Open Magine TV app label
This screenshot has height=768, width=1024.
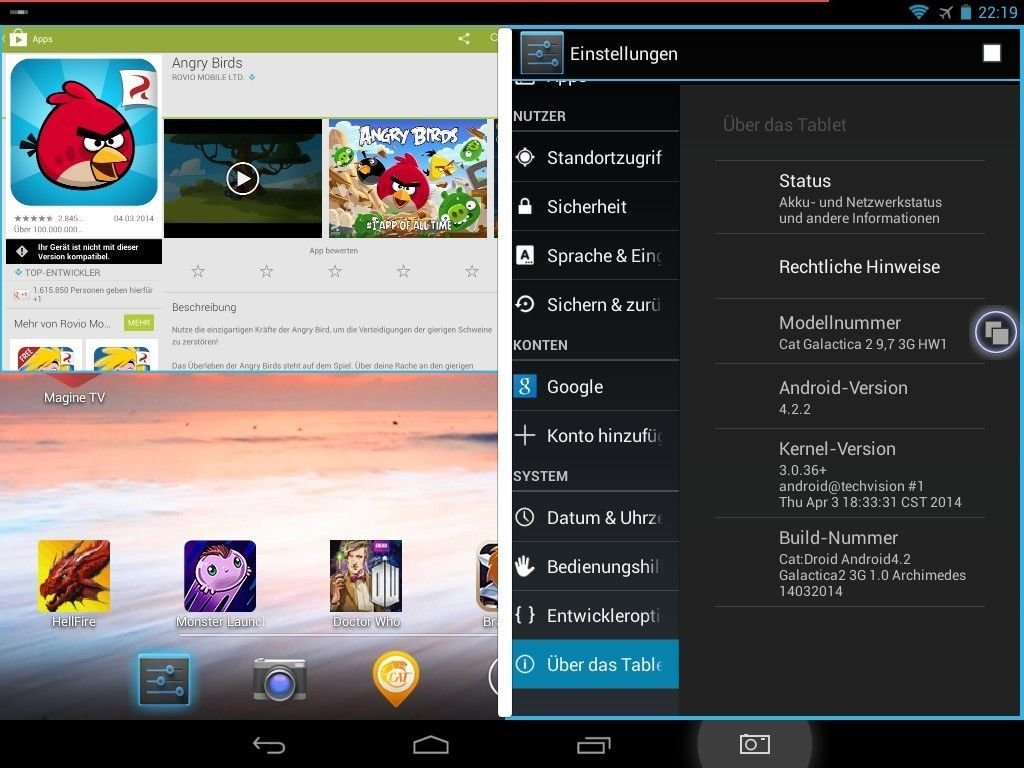[x=74, y=397]
